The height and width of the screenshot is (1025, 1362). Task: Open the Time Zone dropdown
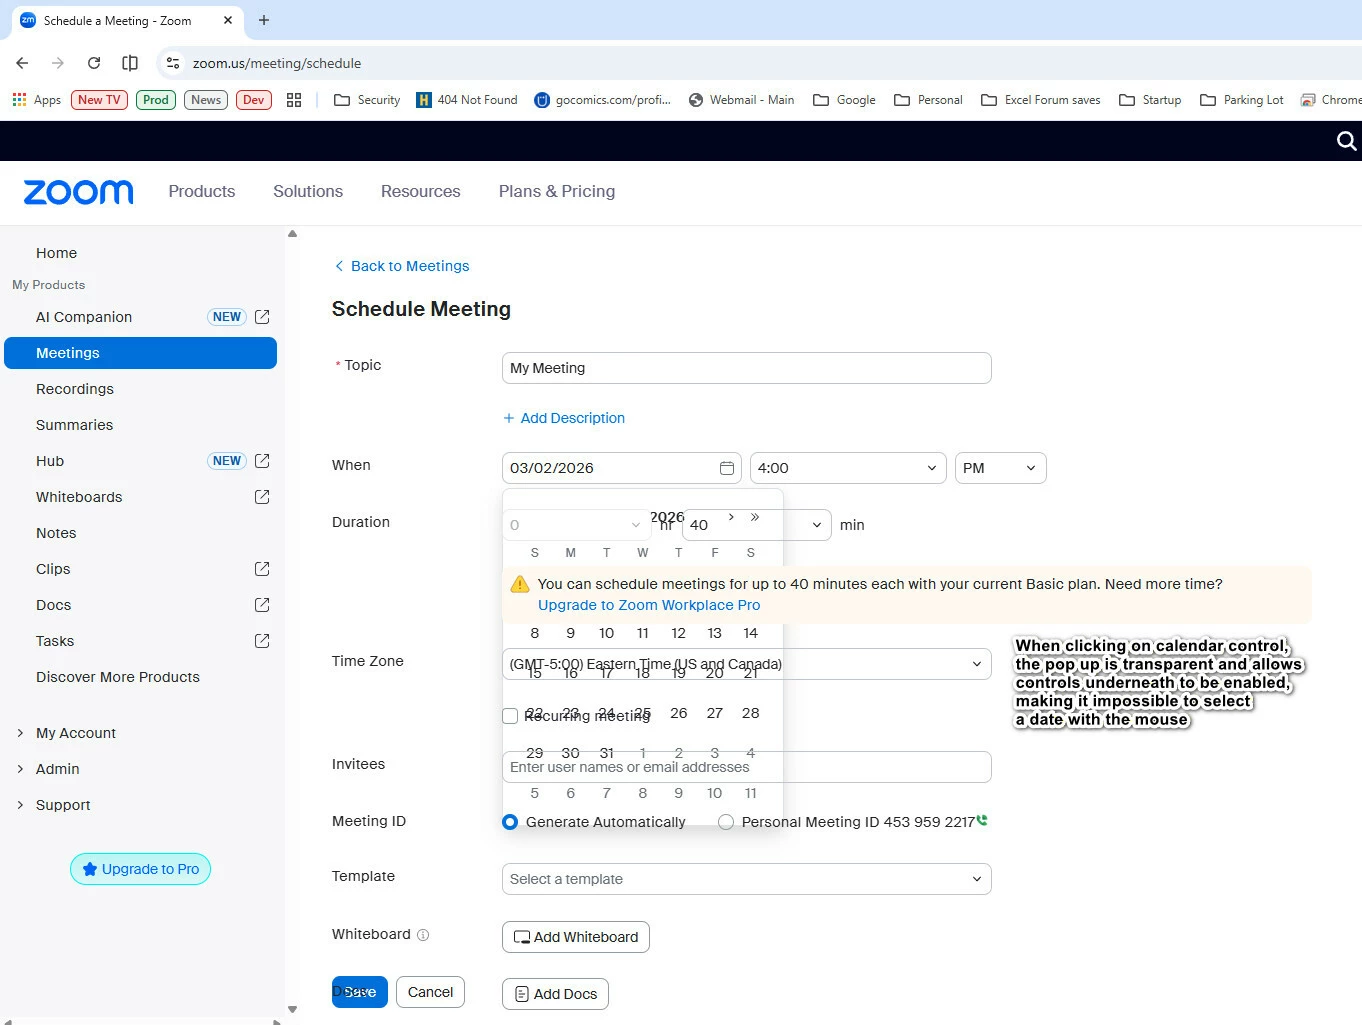tap(746, 664)
